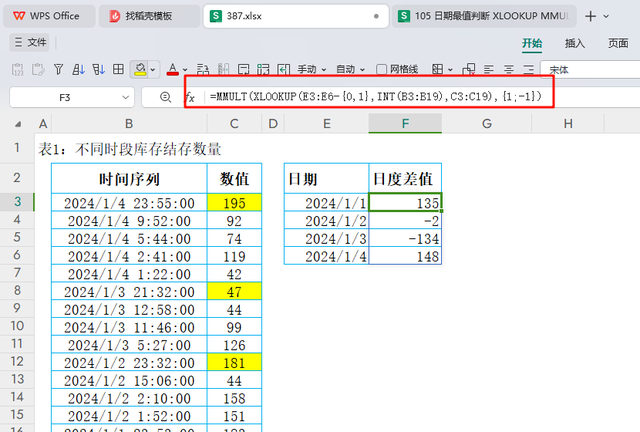The height and width of the screenshot is (432, 640).
Task: Align text center
Action: (x=509, y=69)
